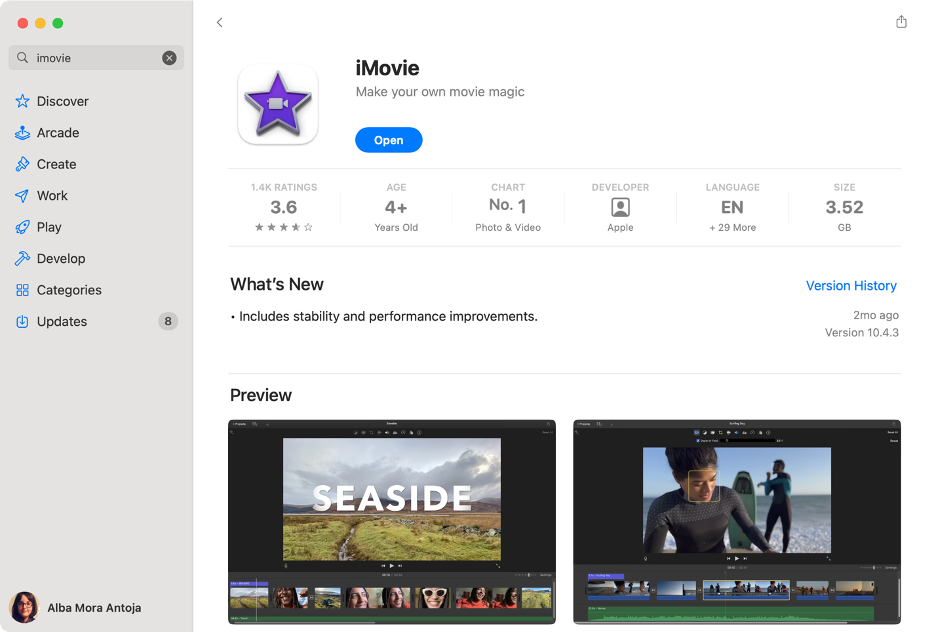Open the Work section
This screenshot has height=632, width=936.
(52, 195)
